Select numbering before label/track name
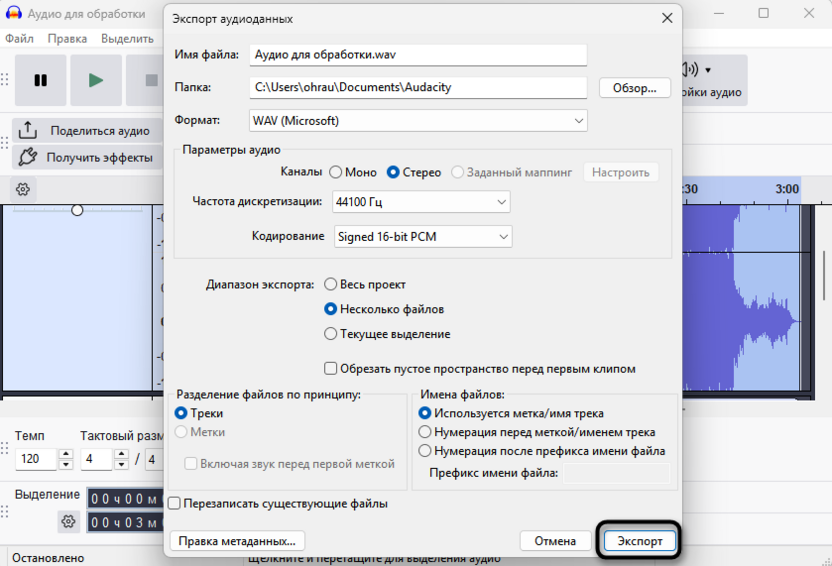Screen dimensions: 832x566 pos(424,432)
